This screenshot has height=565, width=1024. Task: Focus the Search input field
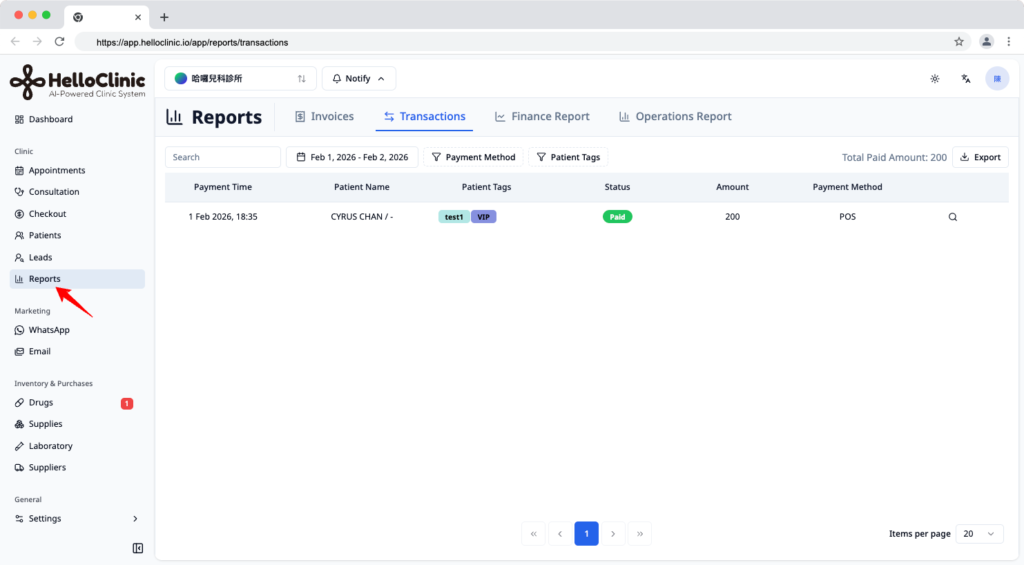(223, 157)
